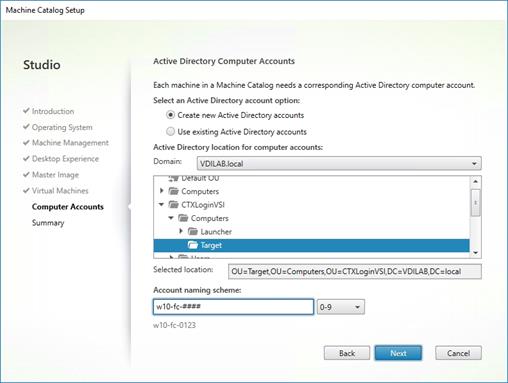Screen dimensions: 508x383
Task: Select the CTXLoginVSI OU label
Action: coord(203,205)
